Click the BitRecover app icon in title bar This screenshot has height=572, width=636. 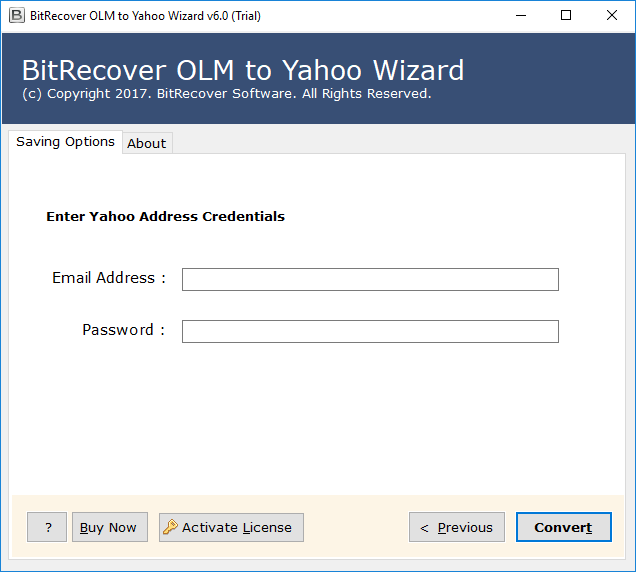(16, 16)
